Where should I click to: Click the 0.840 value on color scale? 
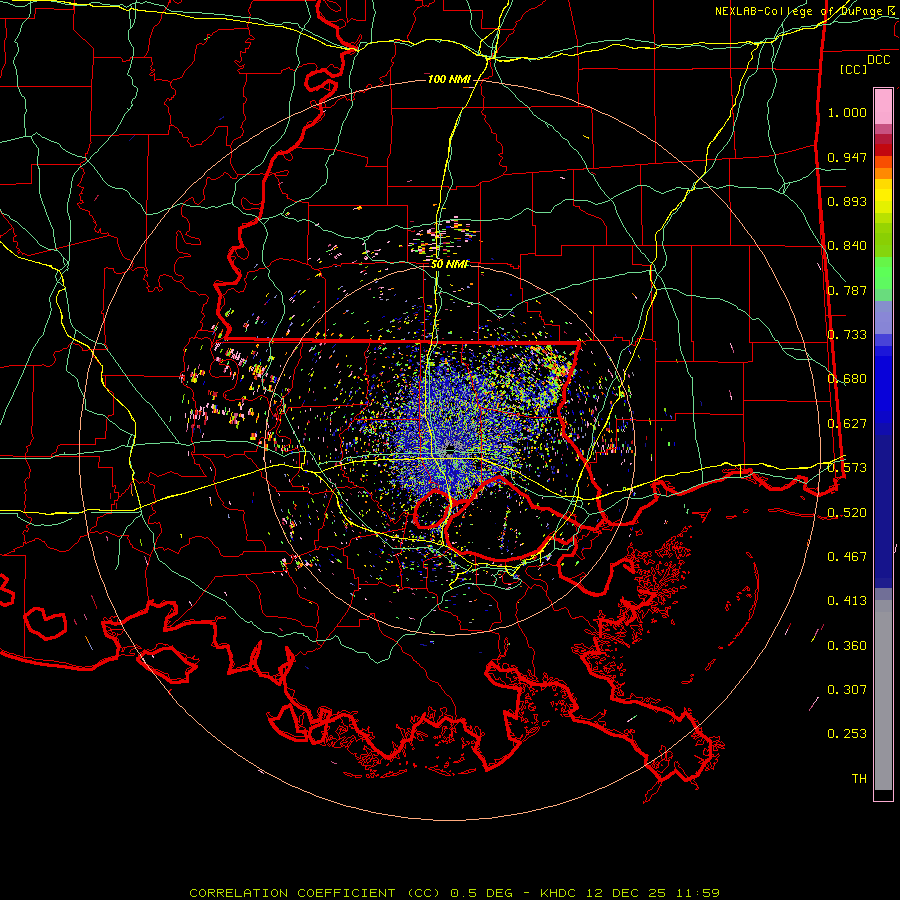[847, 246]
